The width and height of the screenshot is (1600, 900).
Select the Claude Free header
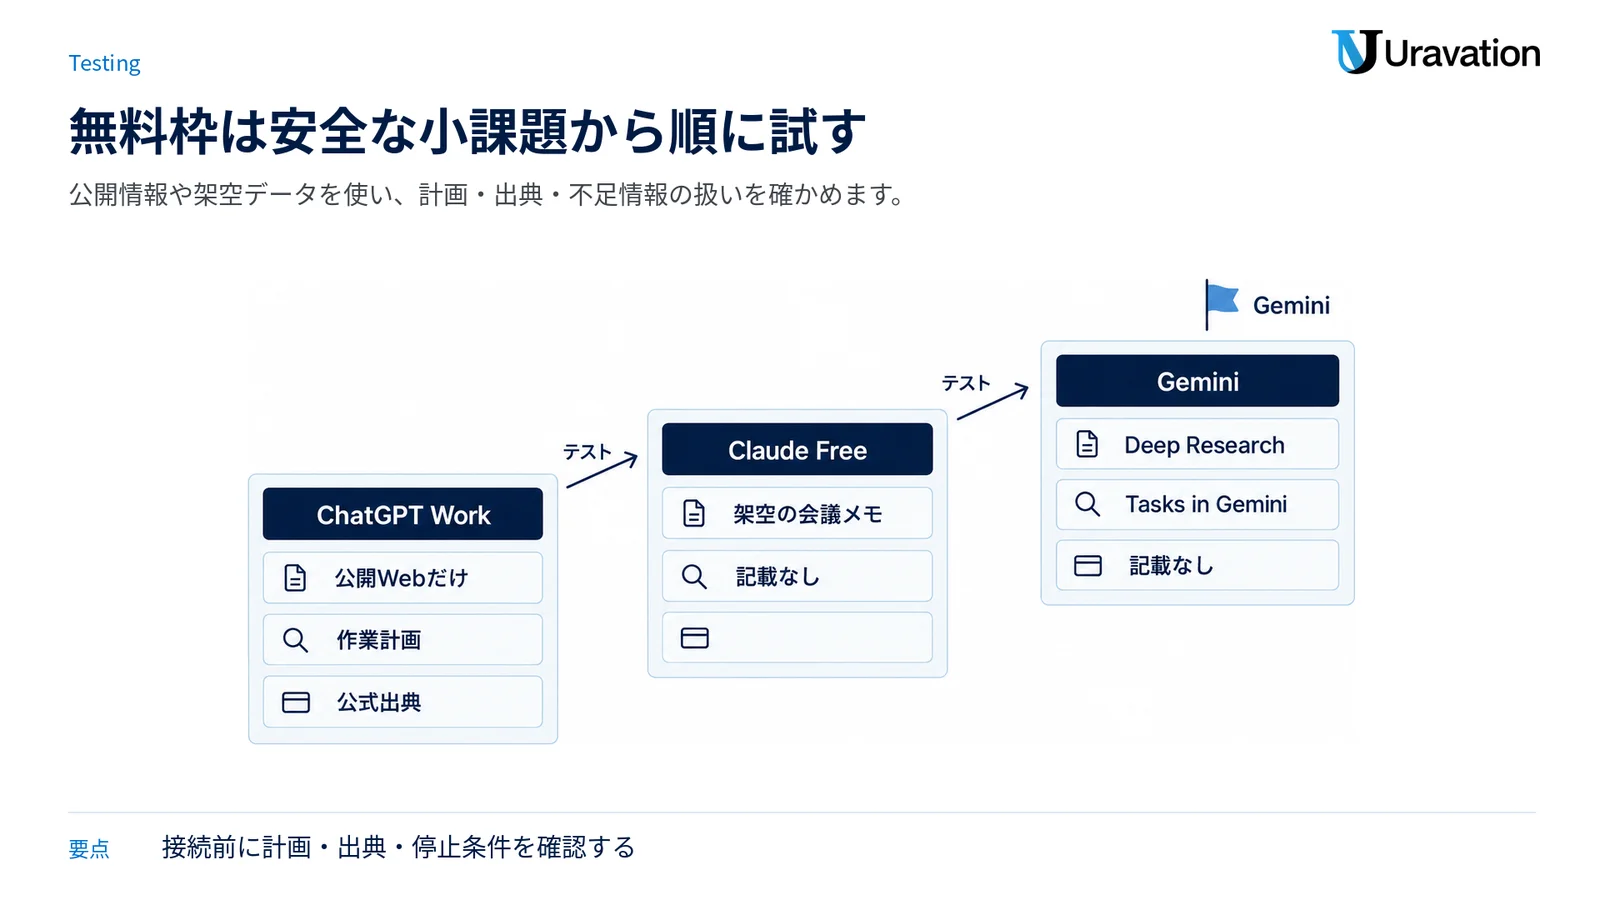(797, 449)
